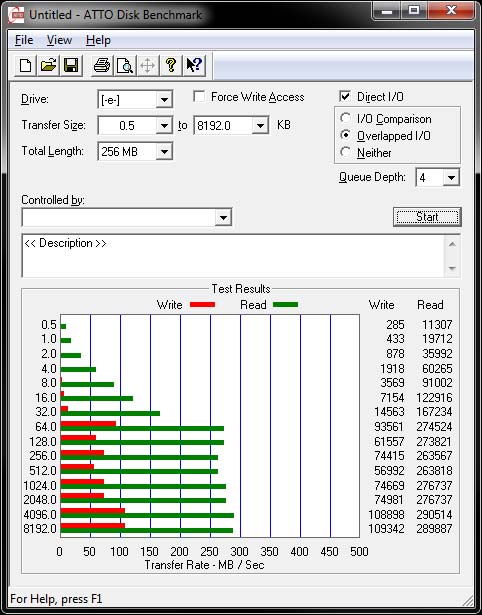Click the red write bar for 64.0
The height and width of the screenshot is (615, 482).
coord(88,423)
